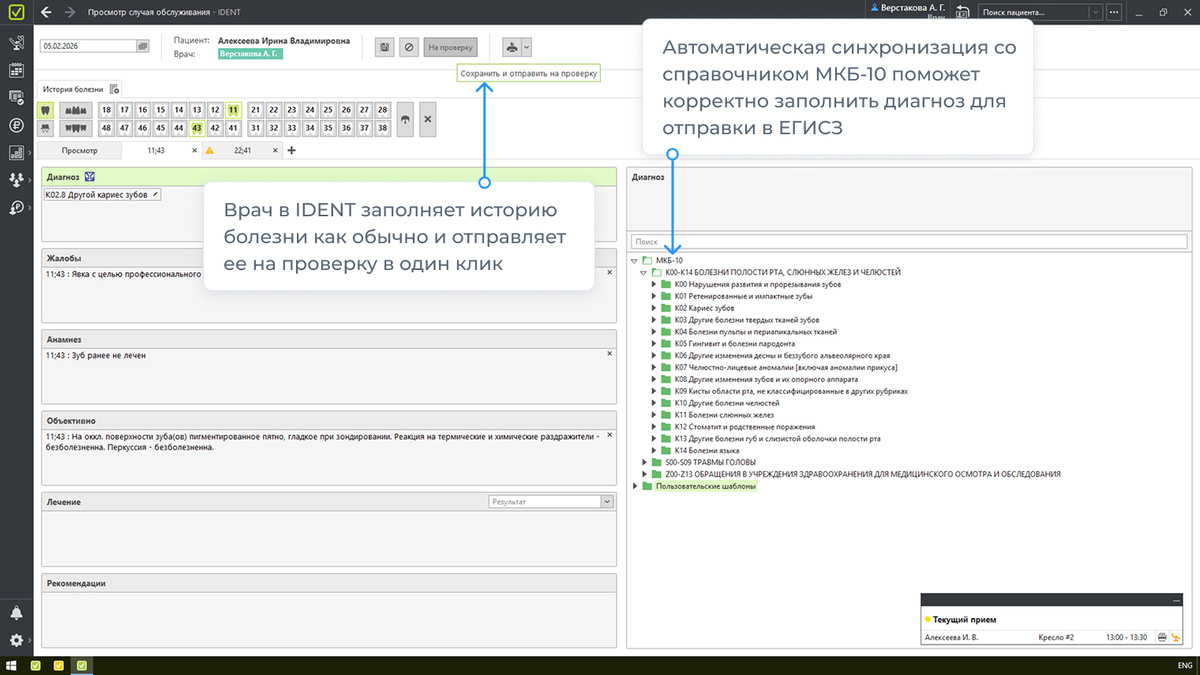Click the cancel circle-slash icon

point(408,47)
